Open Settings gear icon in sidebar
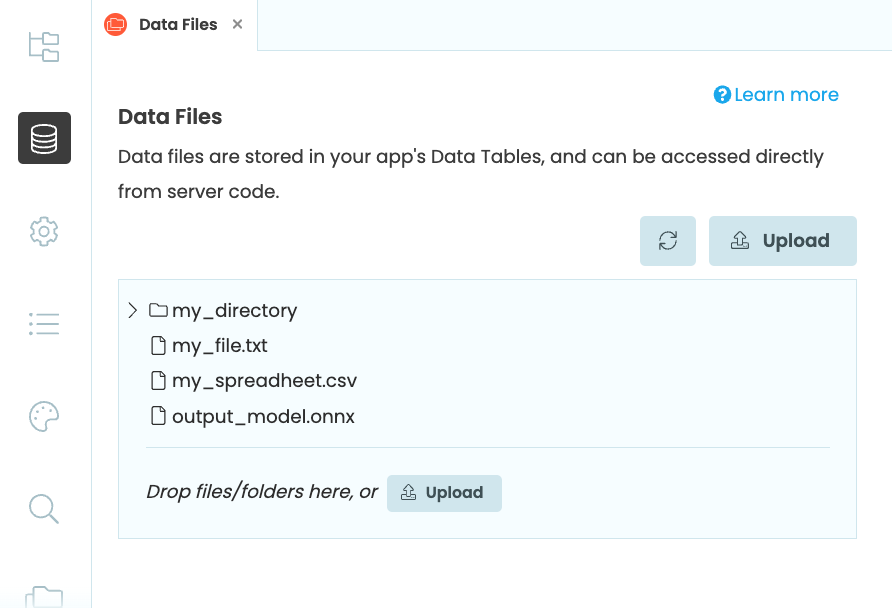 (44, 232)
